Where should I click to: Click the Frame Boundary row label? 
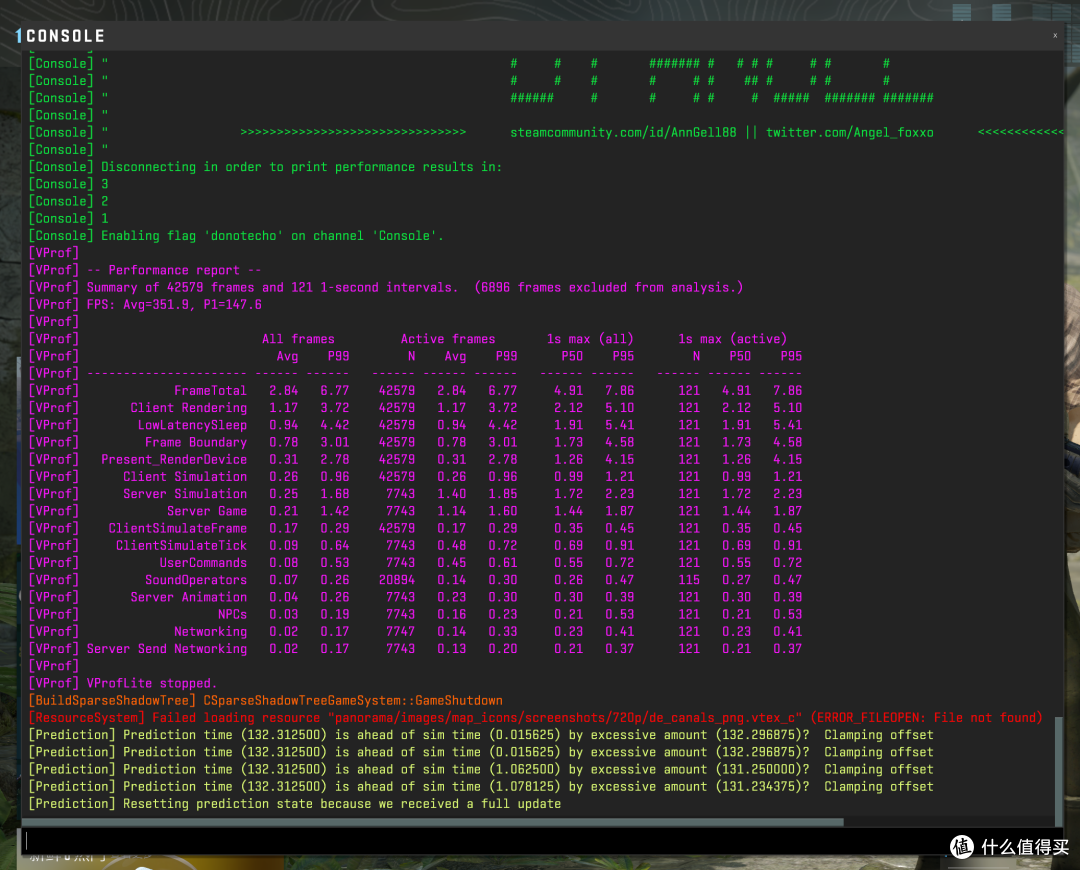(196, 442)
